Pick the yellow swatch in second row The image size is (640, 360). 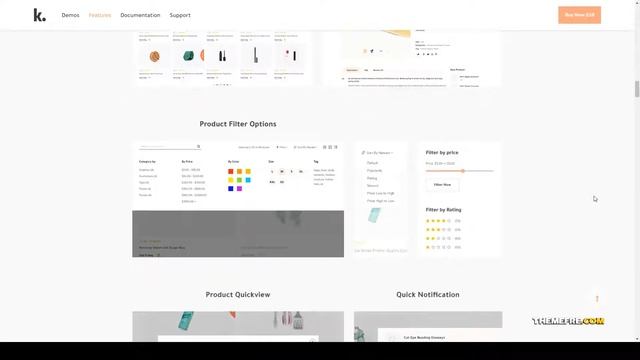(x=231, y=180)
